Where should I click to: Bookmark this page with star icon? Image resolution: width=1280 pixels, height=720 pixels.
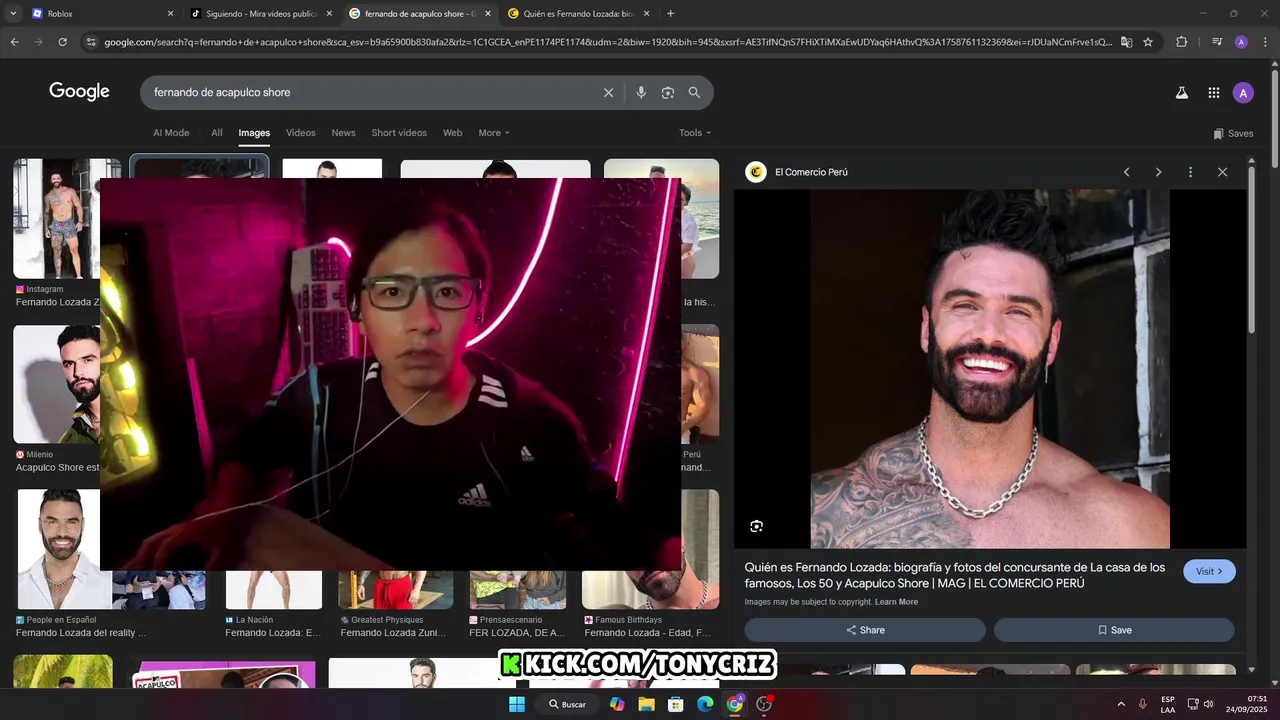pos(1148,42)
